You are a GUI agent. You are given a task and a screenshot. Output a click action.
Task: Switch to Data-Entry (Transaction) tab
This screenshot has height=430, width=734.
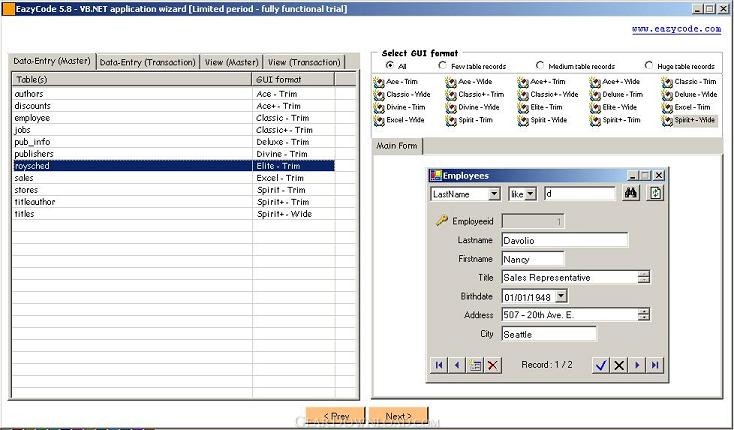pyautogui.click(x=147, y=62)
